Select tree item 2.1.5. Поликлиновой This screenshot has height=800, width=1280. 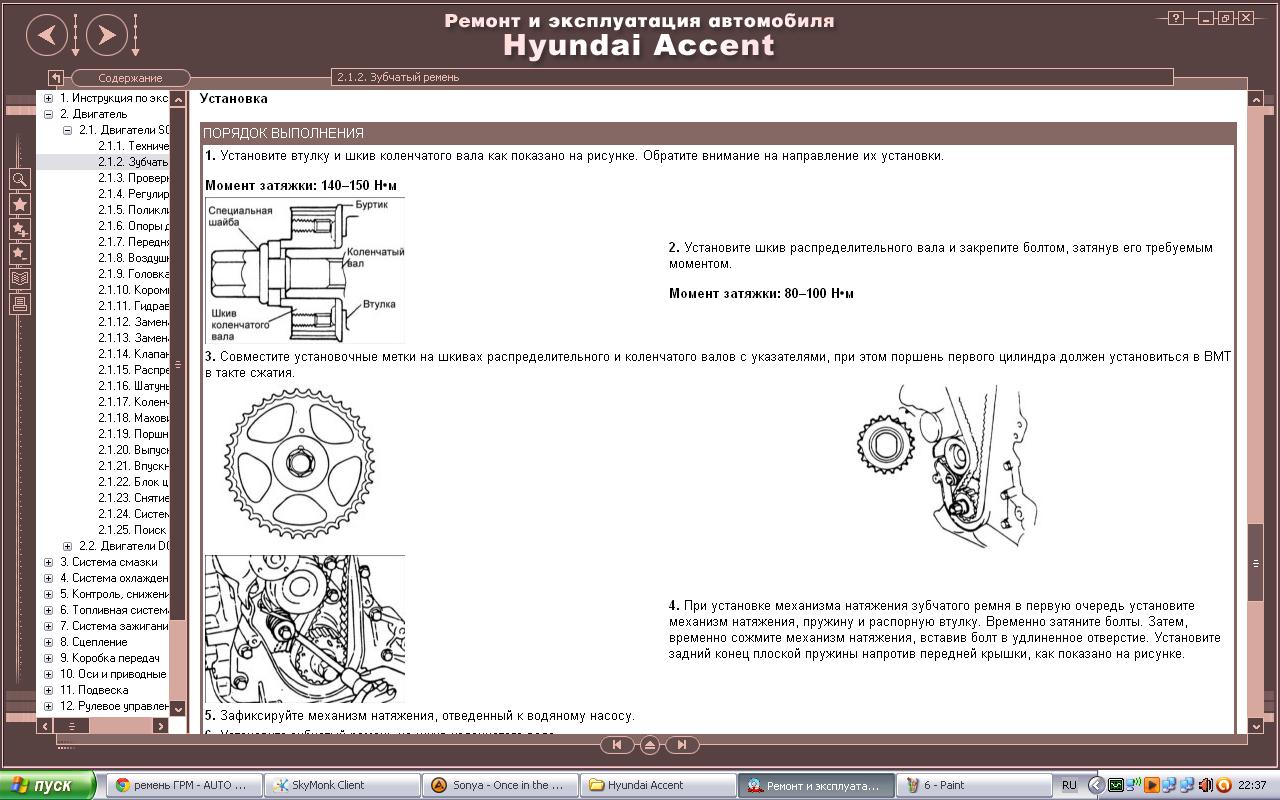pos(133,210)
